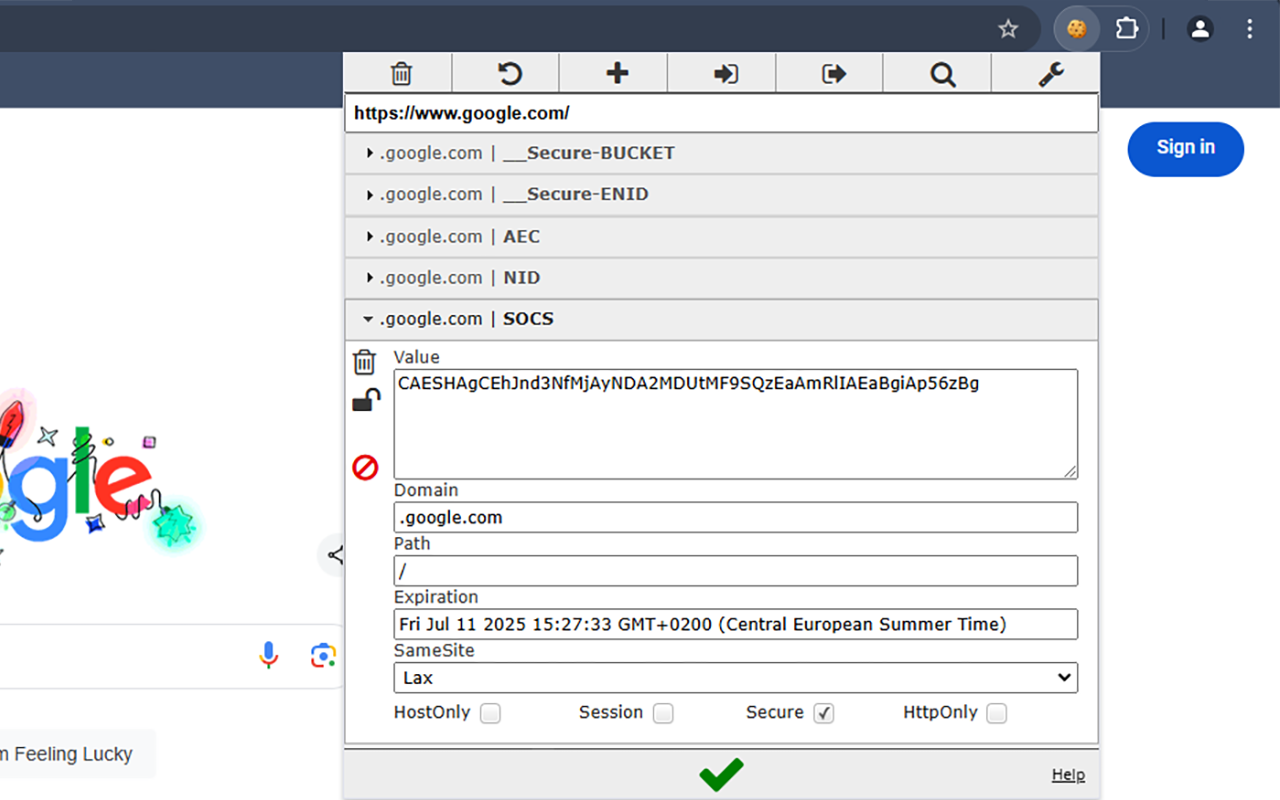Add a new cookie with plus icon
The image size is (1280, 800).
[617, 74]
